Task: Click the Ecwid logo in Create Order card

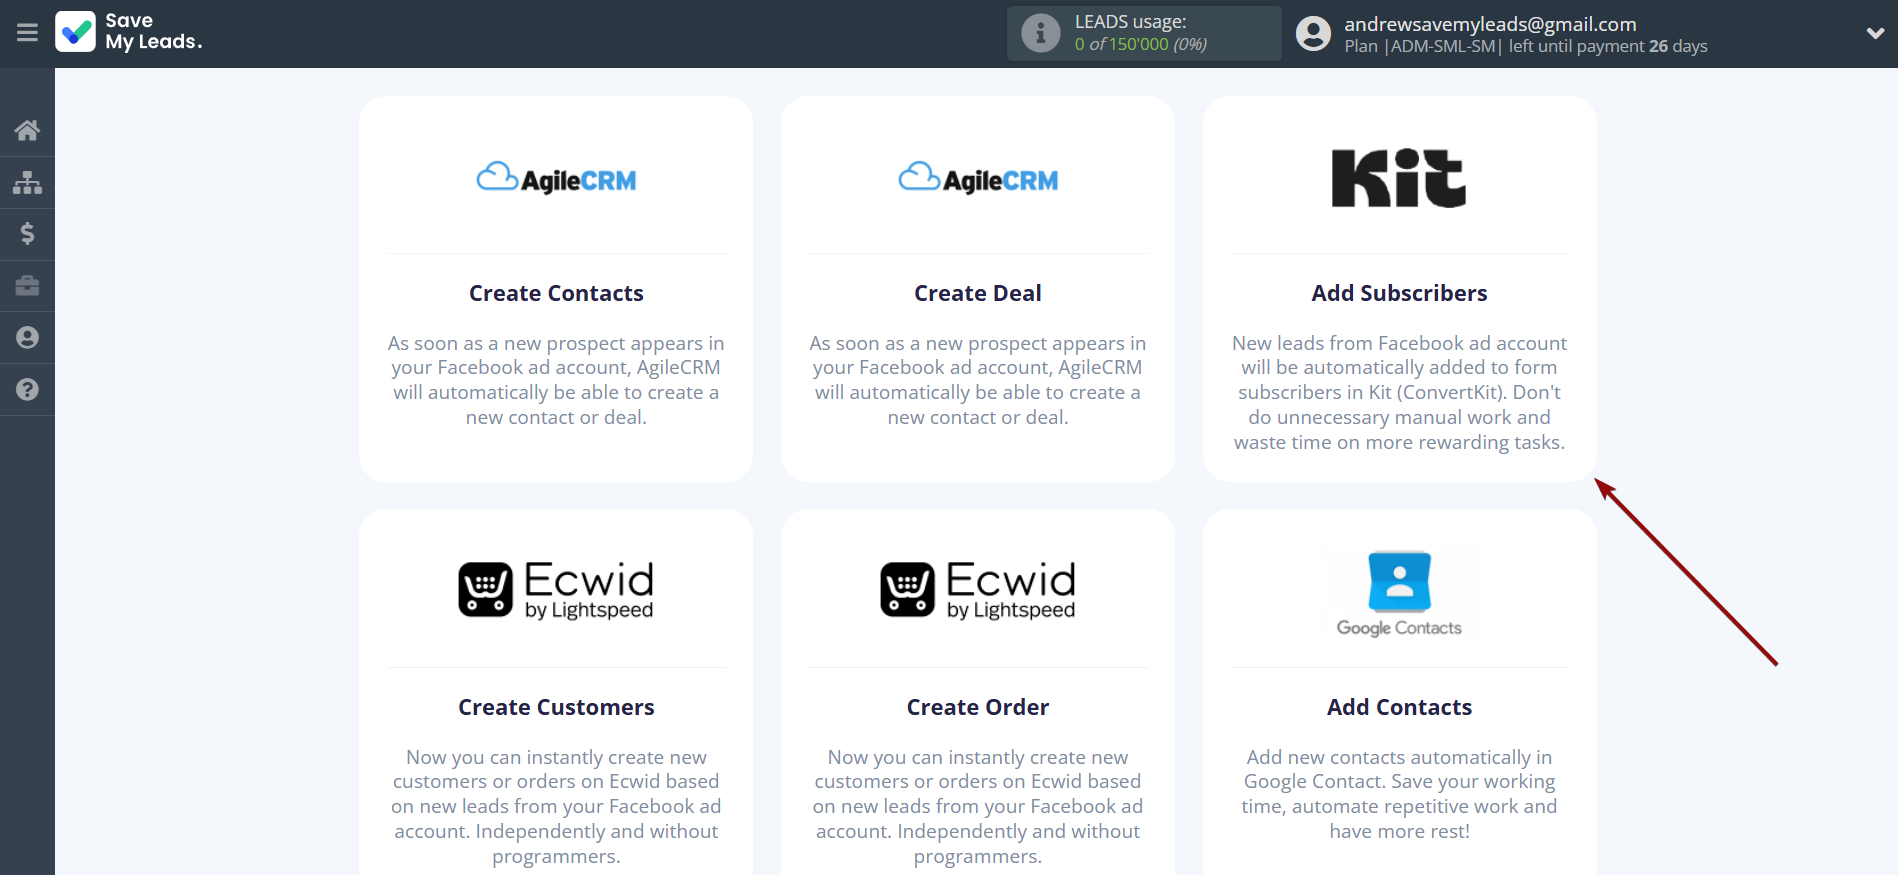Action: pos(978,589)
